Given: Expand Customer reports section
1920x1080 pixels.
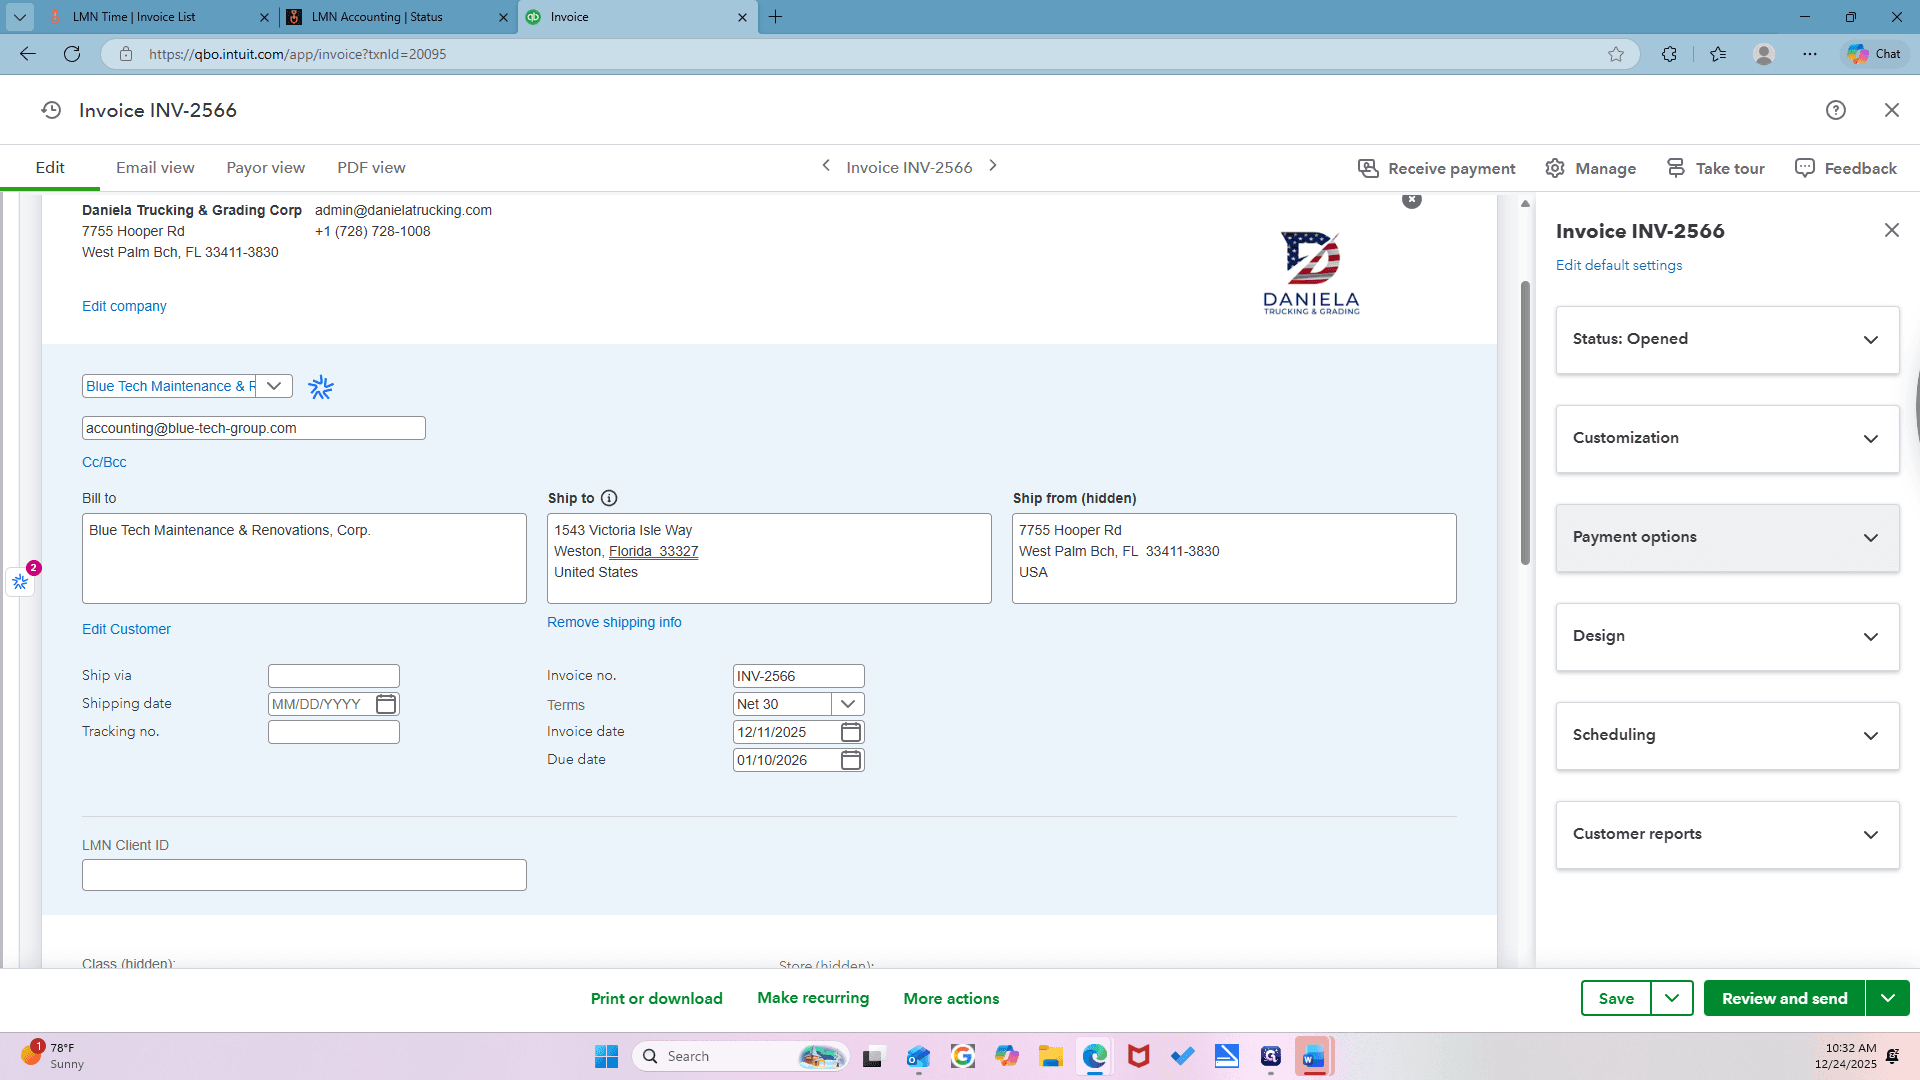Looking at the screenshot, I should point(1728,835).
